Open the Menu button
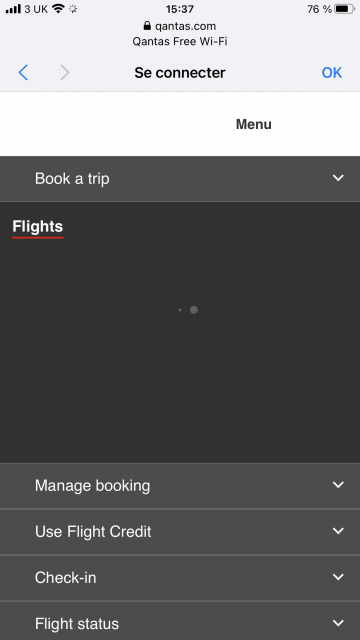This screenshot has width=360, height=640. tap(253, 124)
